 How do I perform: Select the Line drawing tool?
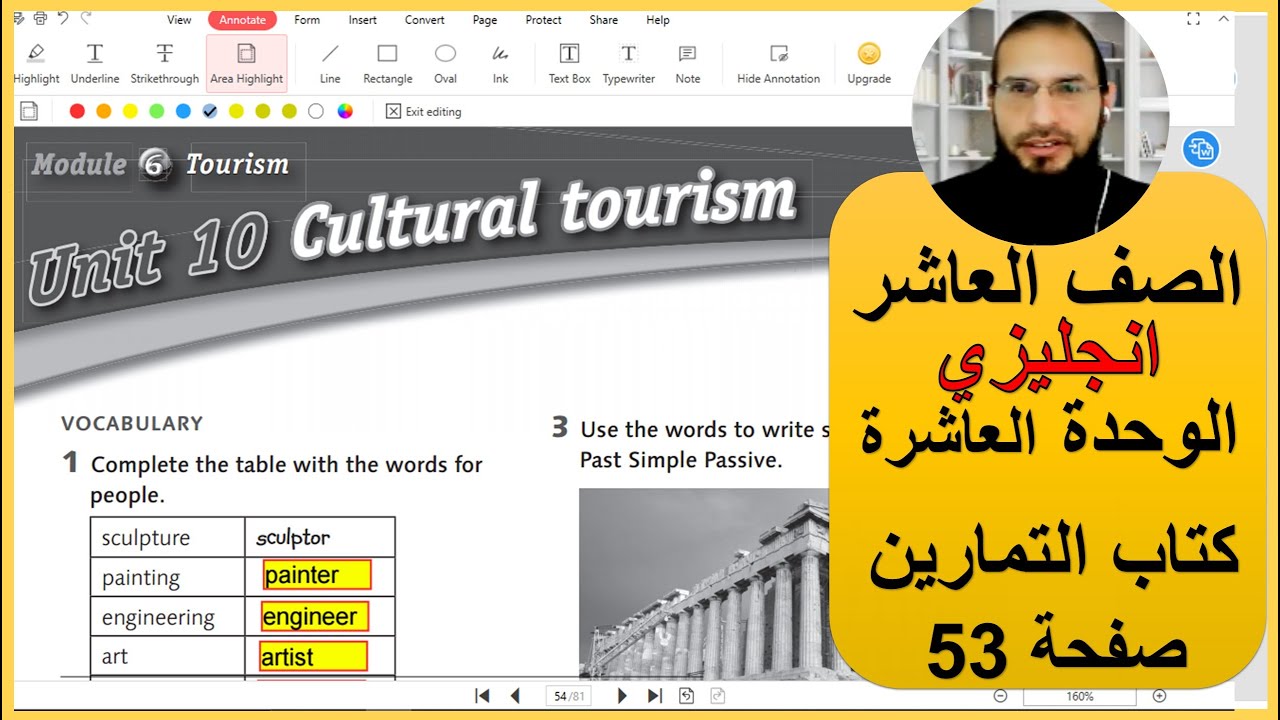point(330,63)
